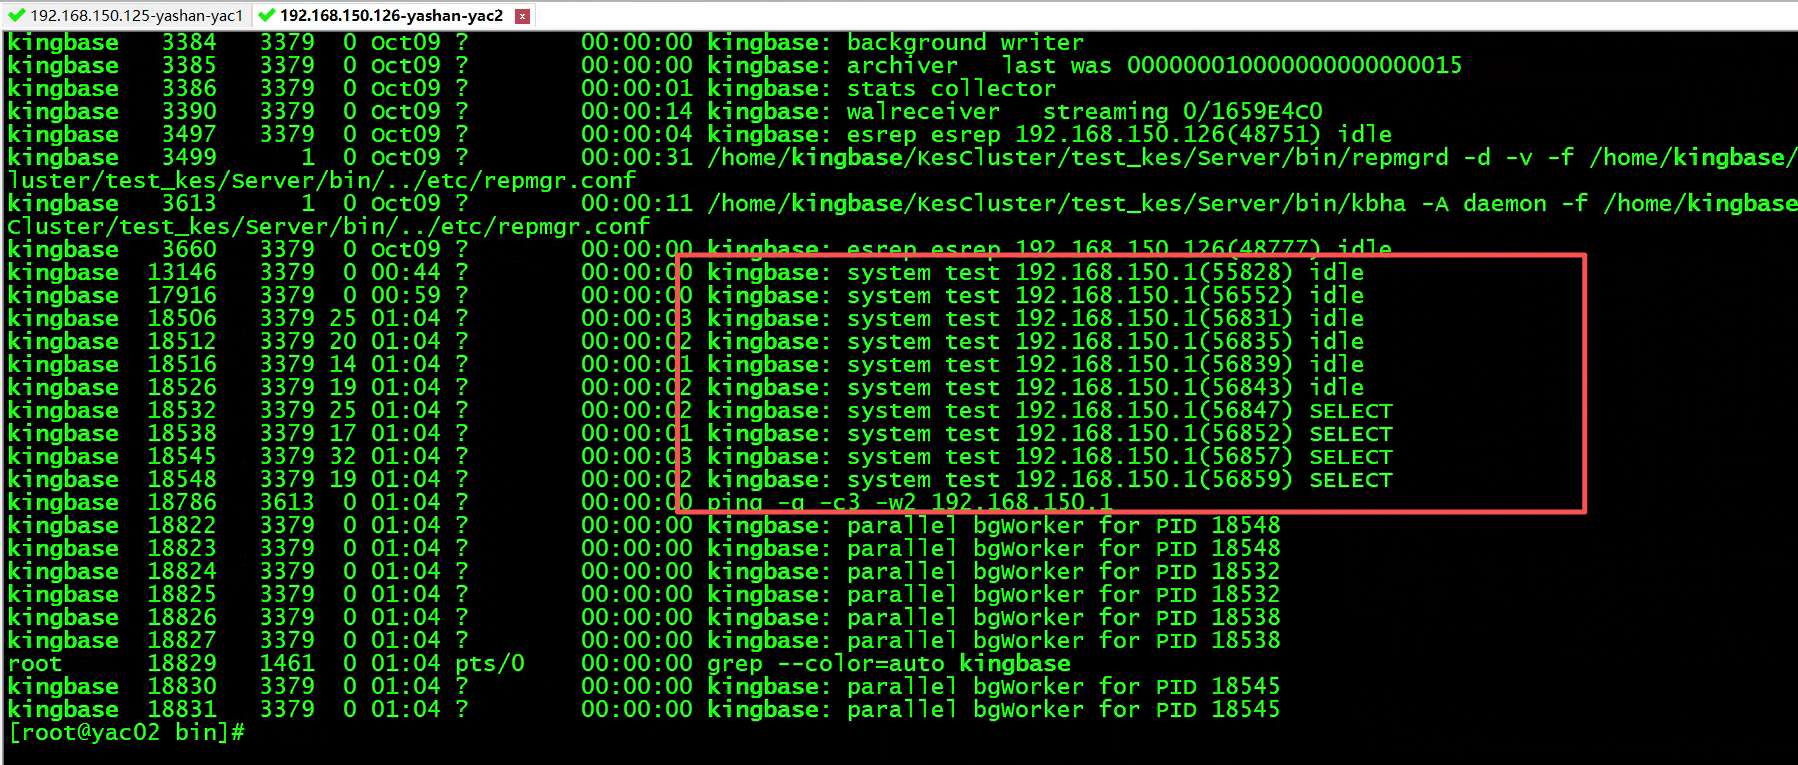
Task: Click PID 18827 in the process list
Action: pyautogui.click(x=182, y=640)
